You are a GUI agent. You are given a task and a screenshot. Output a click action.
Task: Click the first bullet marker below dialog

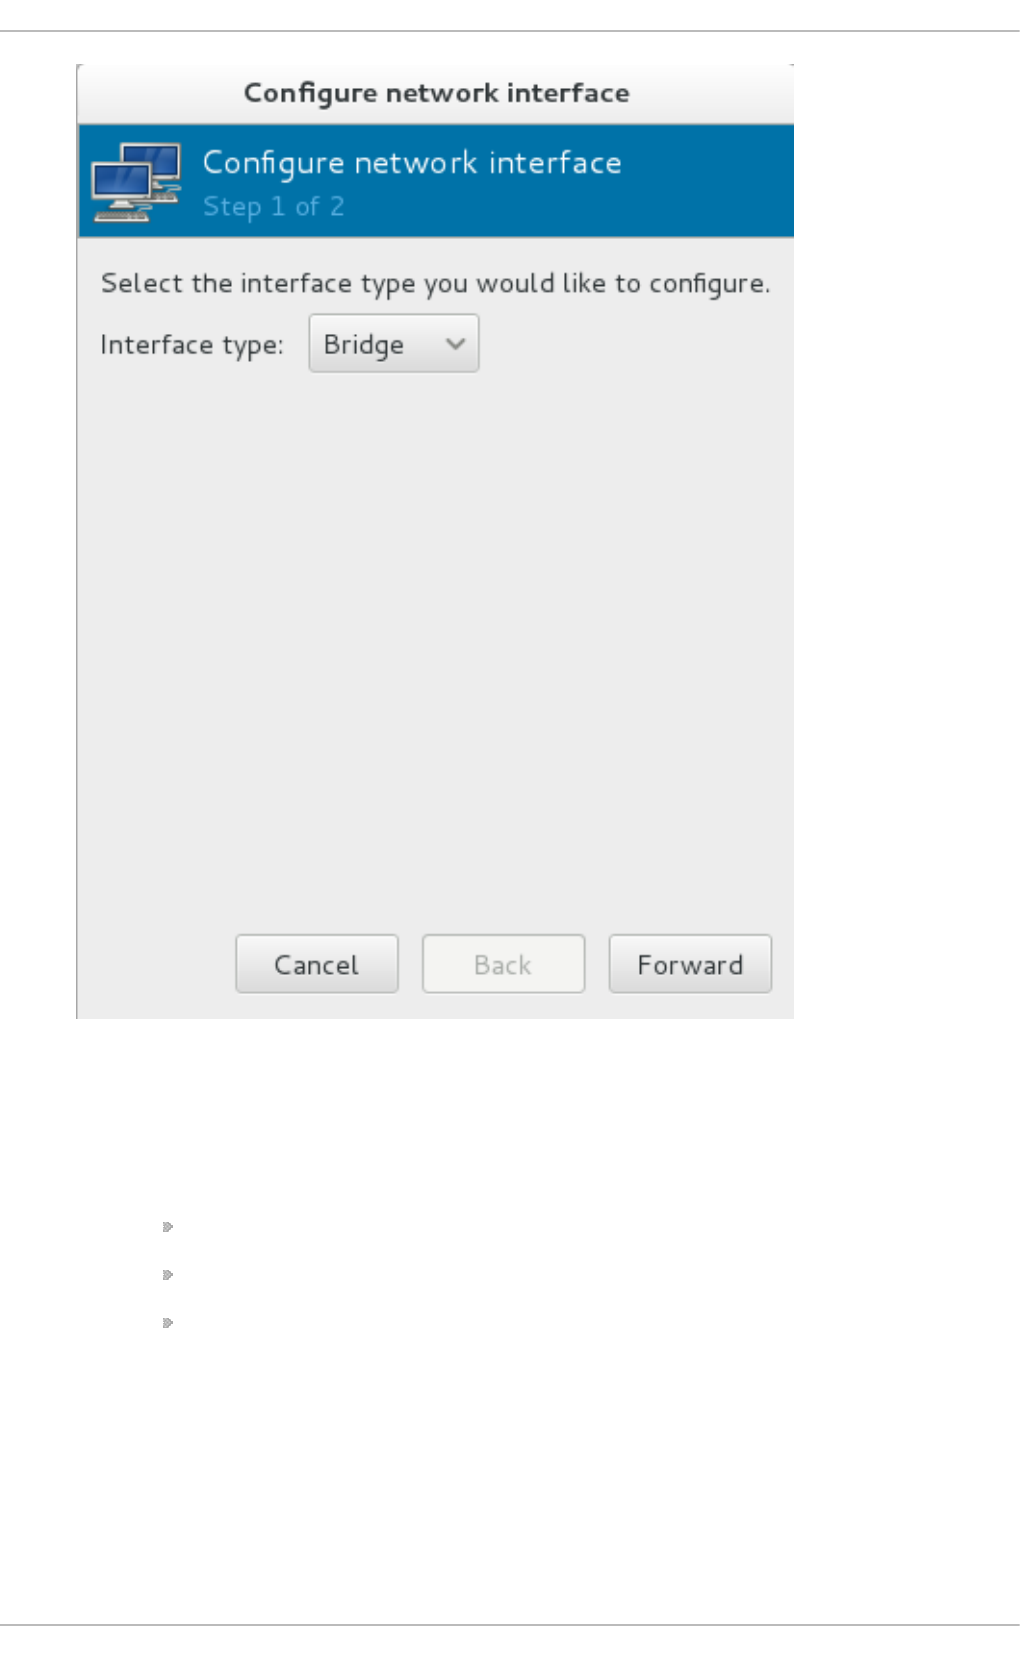[168, 1226]
